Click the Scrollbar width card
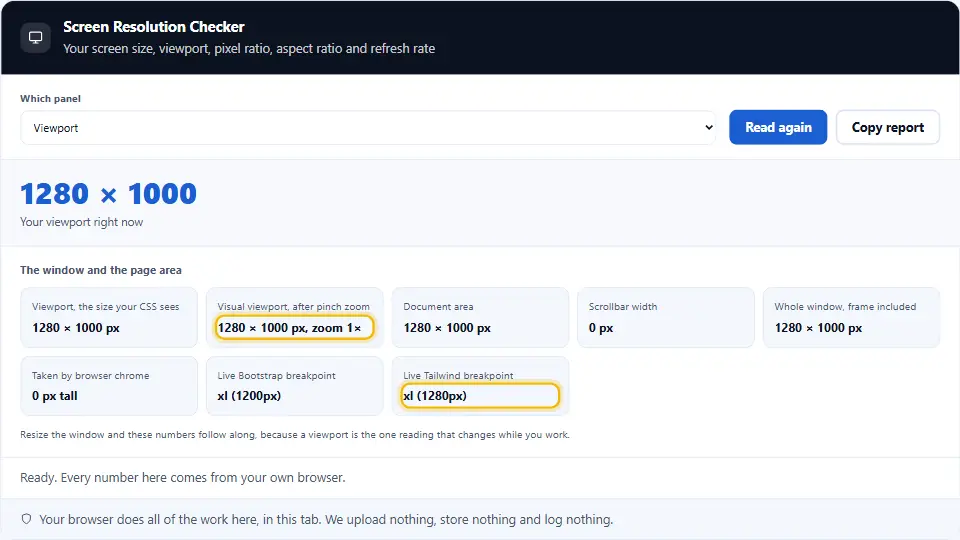The width and height of the screenshot is (960, 540). pos(666,317)
